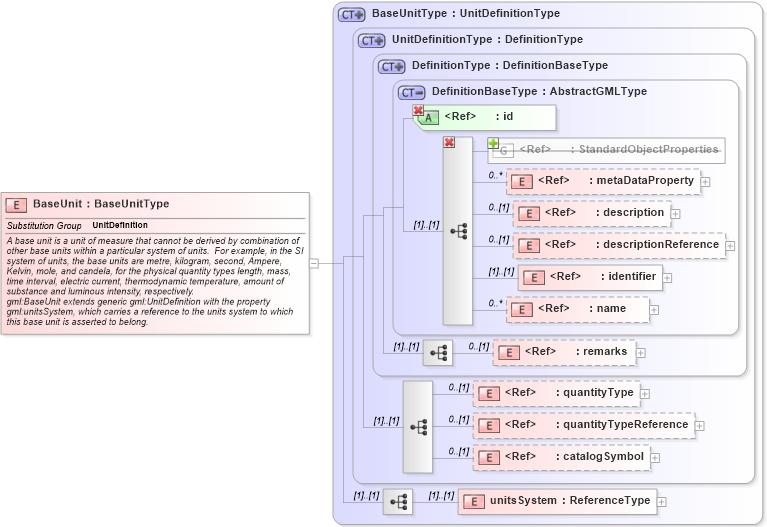Click the E icon of name element
Image resolution: width=767 pixels, height=527 pixels.
(x=521, y=310)
